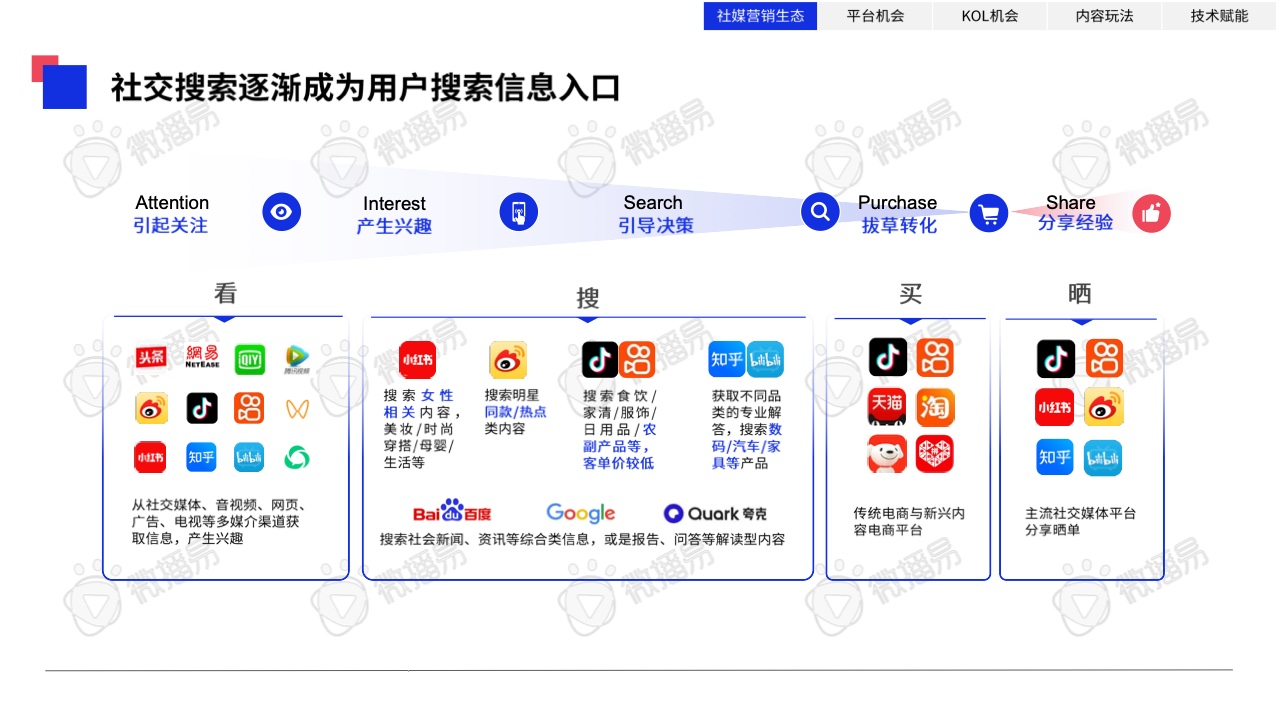
Task: Click the 主流社交媒体平台分享晒单 caption
Action: pyautogui.click(x=1080, y=522)
